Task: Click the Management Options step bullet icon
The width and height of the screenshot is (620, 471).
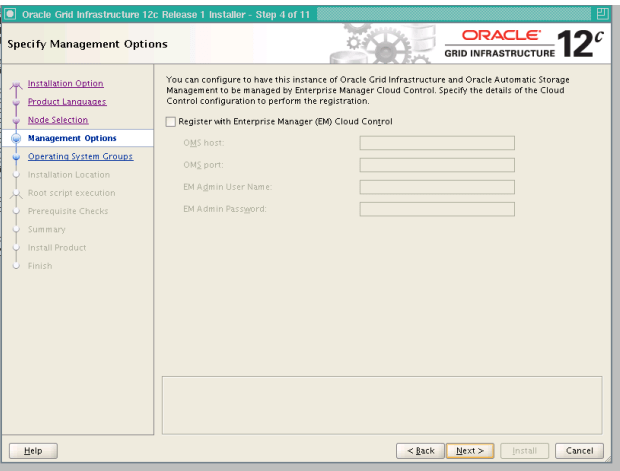Action: point(16,138)
